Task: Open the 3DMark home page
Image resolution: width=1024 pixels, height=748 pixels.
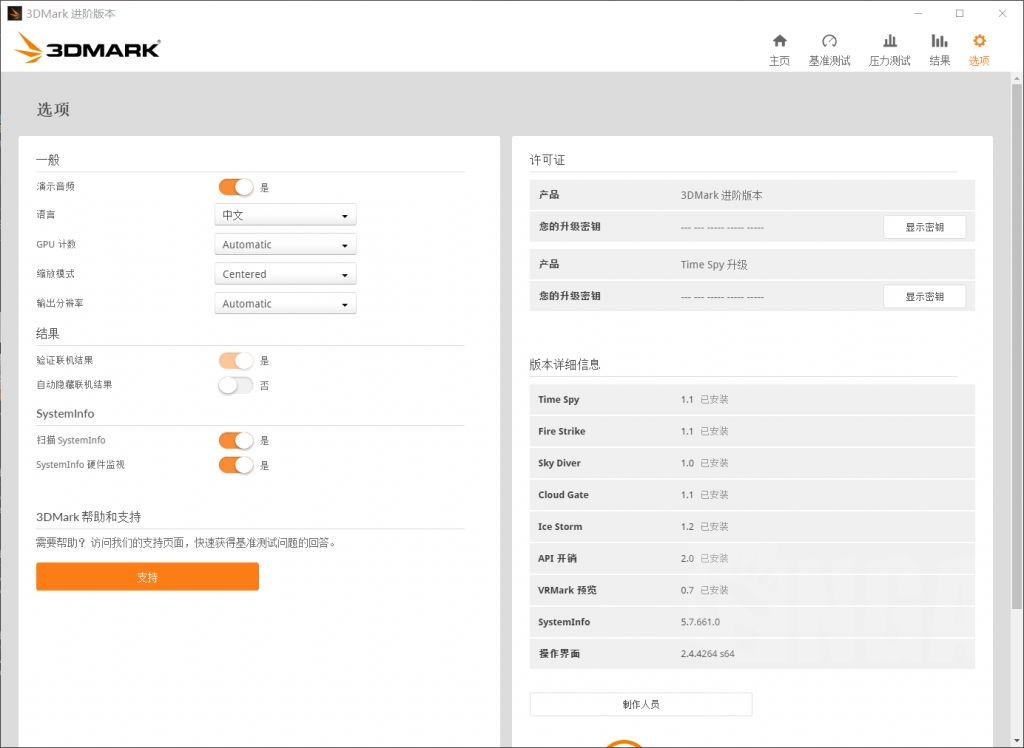Action: pos(779,48)
